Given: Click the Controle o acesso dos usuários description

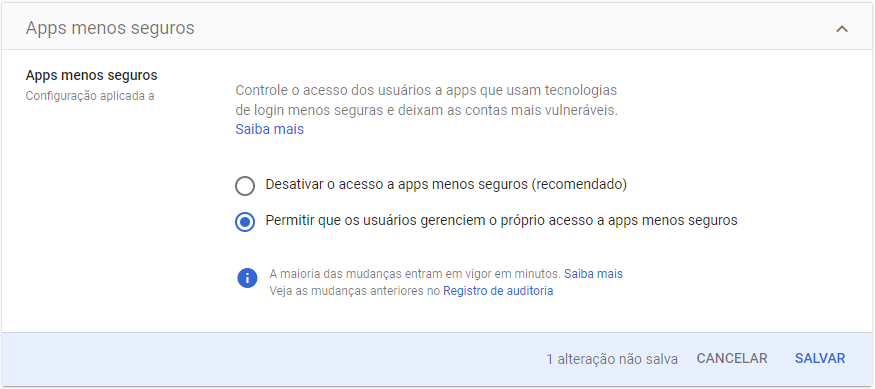Looking at the screenshot, I should 426,100.
